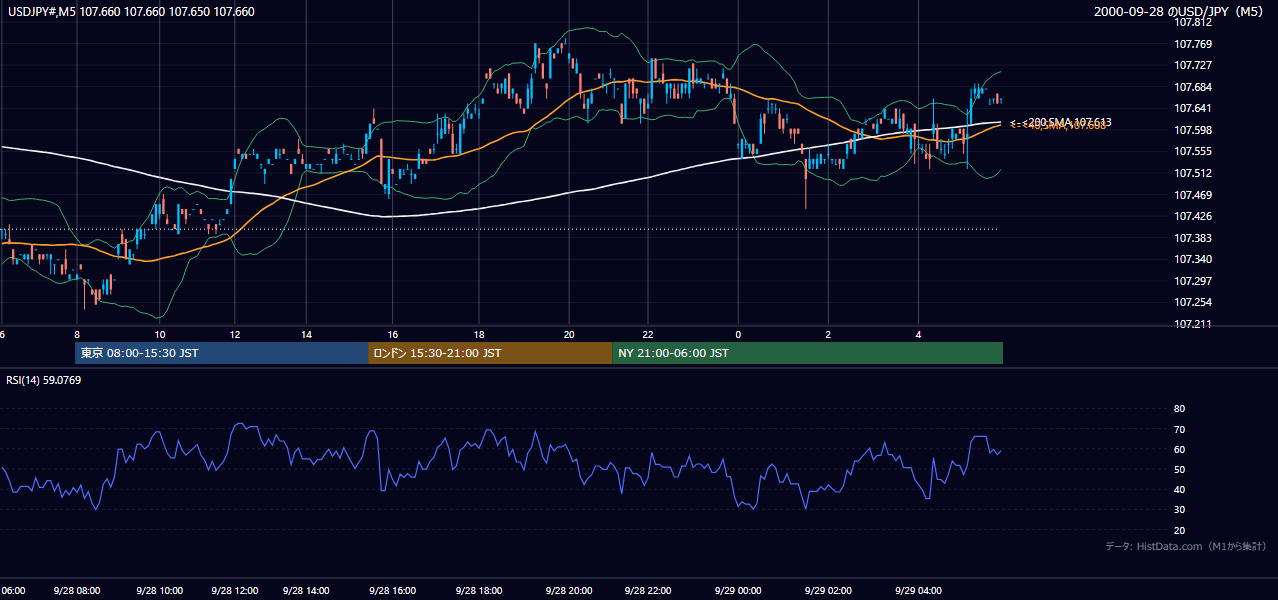Click the bottom time label 9/28 22:00
This screenshot has height=600, width=1278.
pyautogui.click(x=648, y=591)
